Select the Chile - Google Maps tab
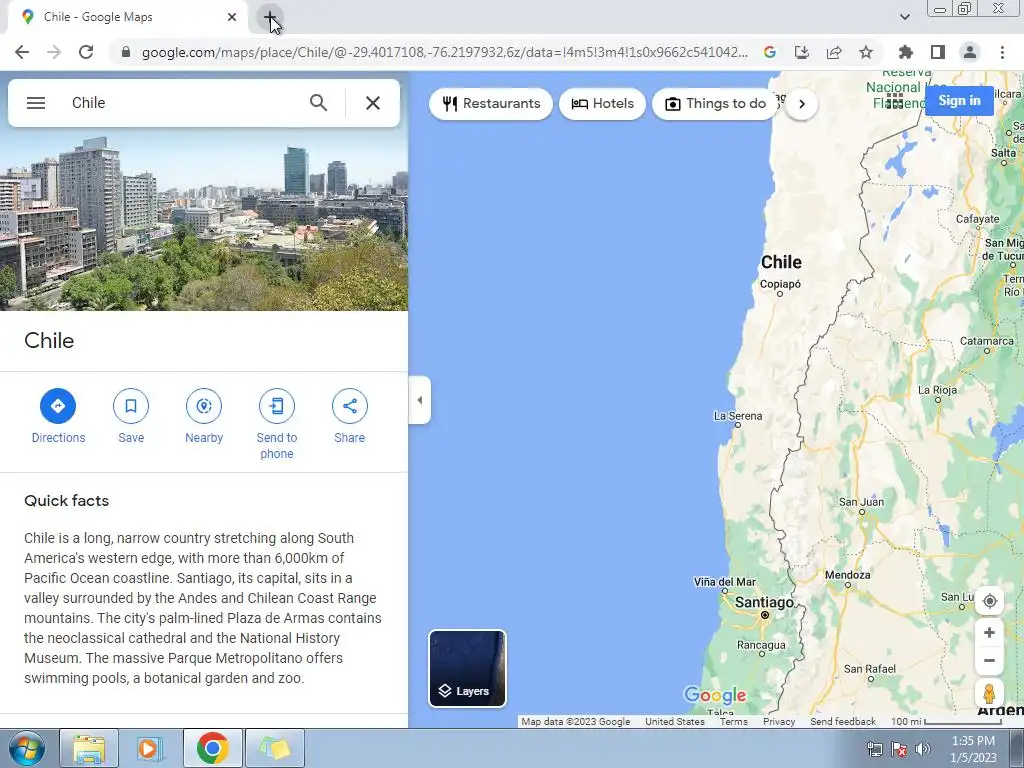 point(129,17)
